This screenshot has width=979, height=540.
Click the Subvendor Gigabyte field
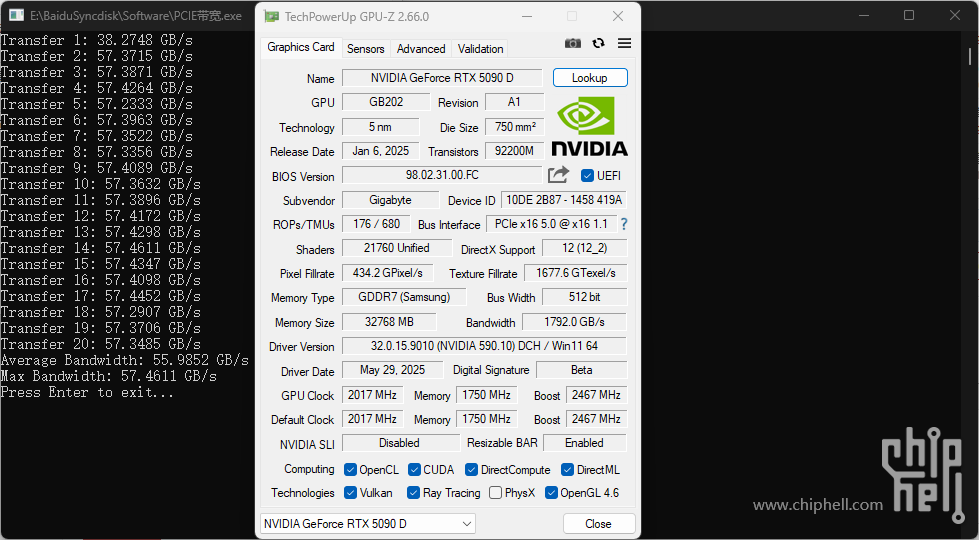(x=390, y=200)
